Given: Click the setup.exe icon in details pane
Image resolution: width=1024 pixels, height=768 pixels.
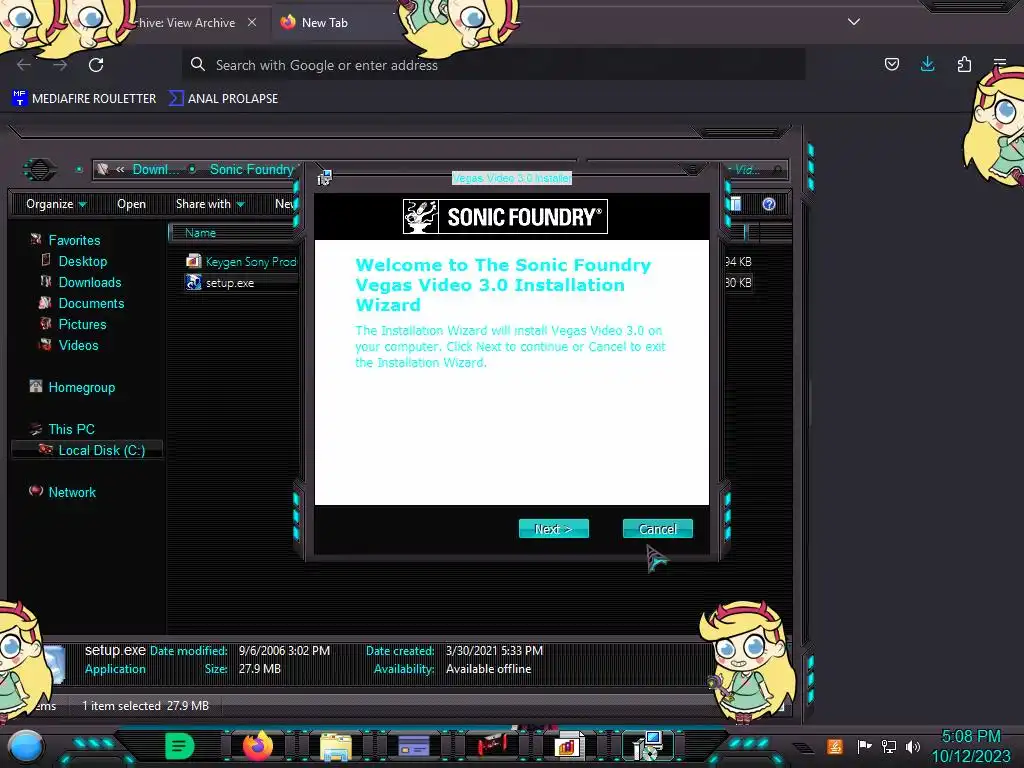Looking at the screenshot, I should [55, 663].
